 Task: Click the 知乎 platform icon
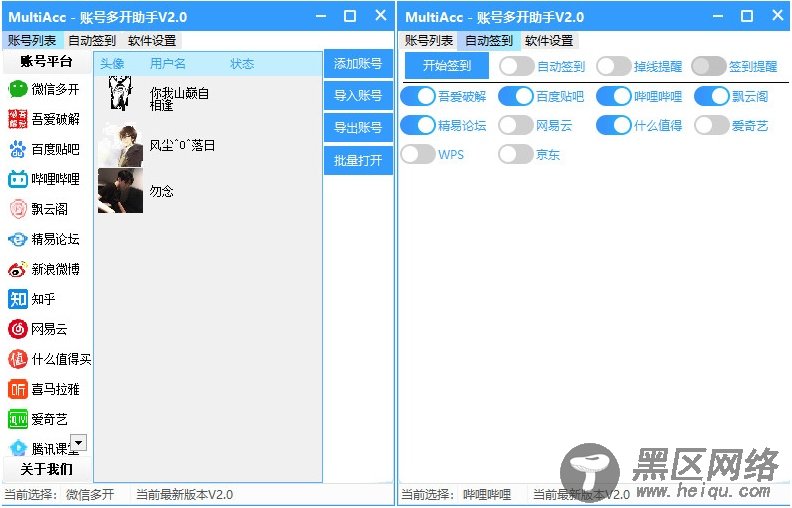pos(18,299)
